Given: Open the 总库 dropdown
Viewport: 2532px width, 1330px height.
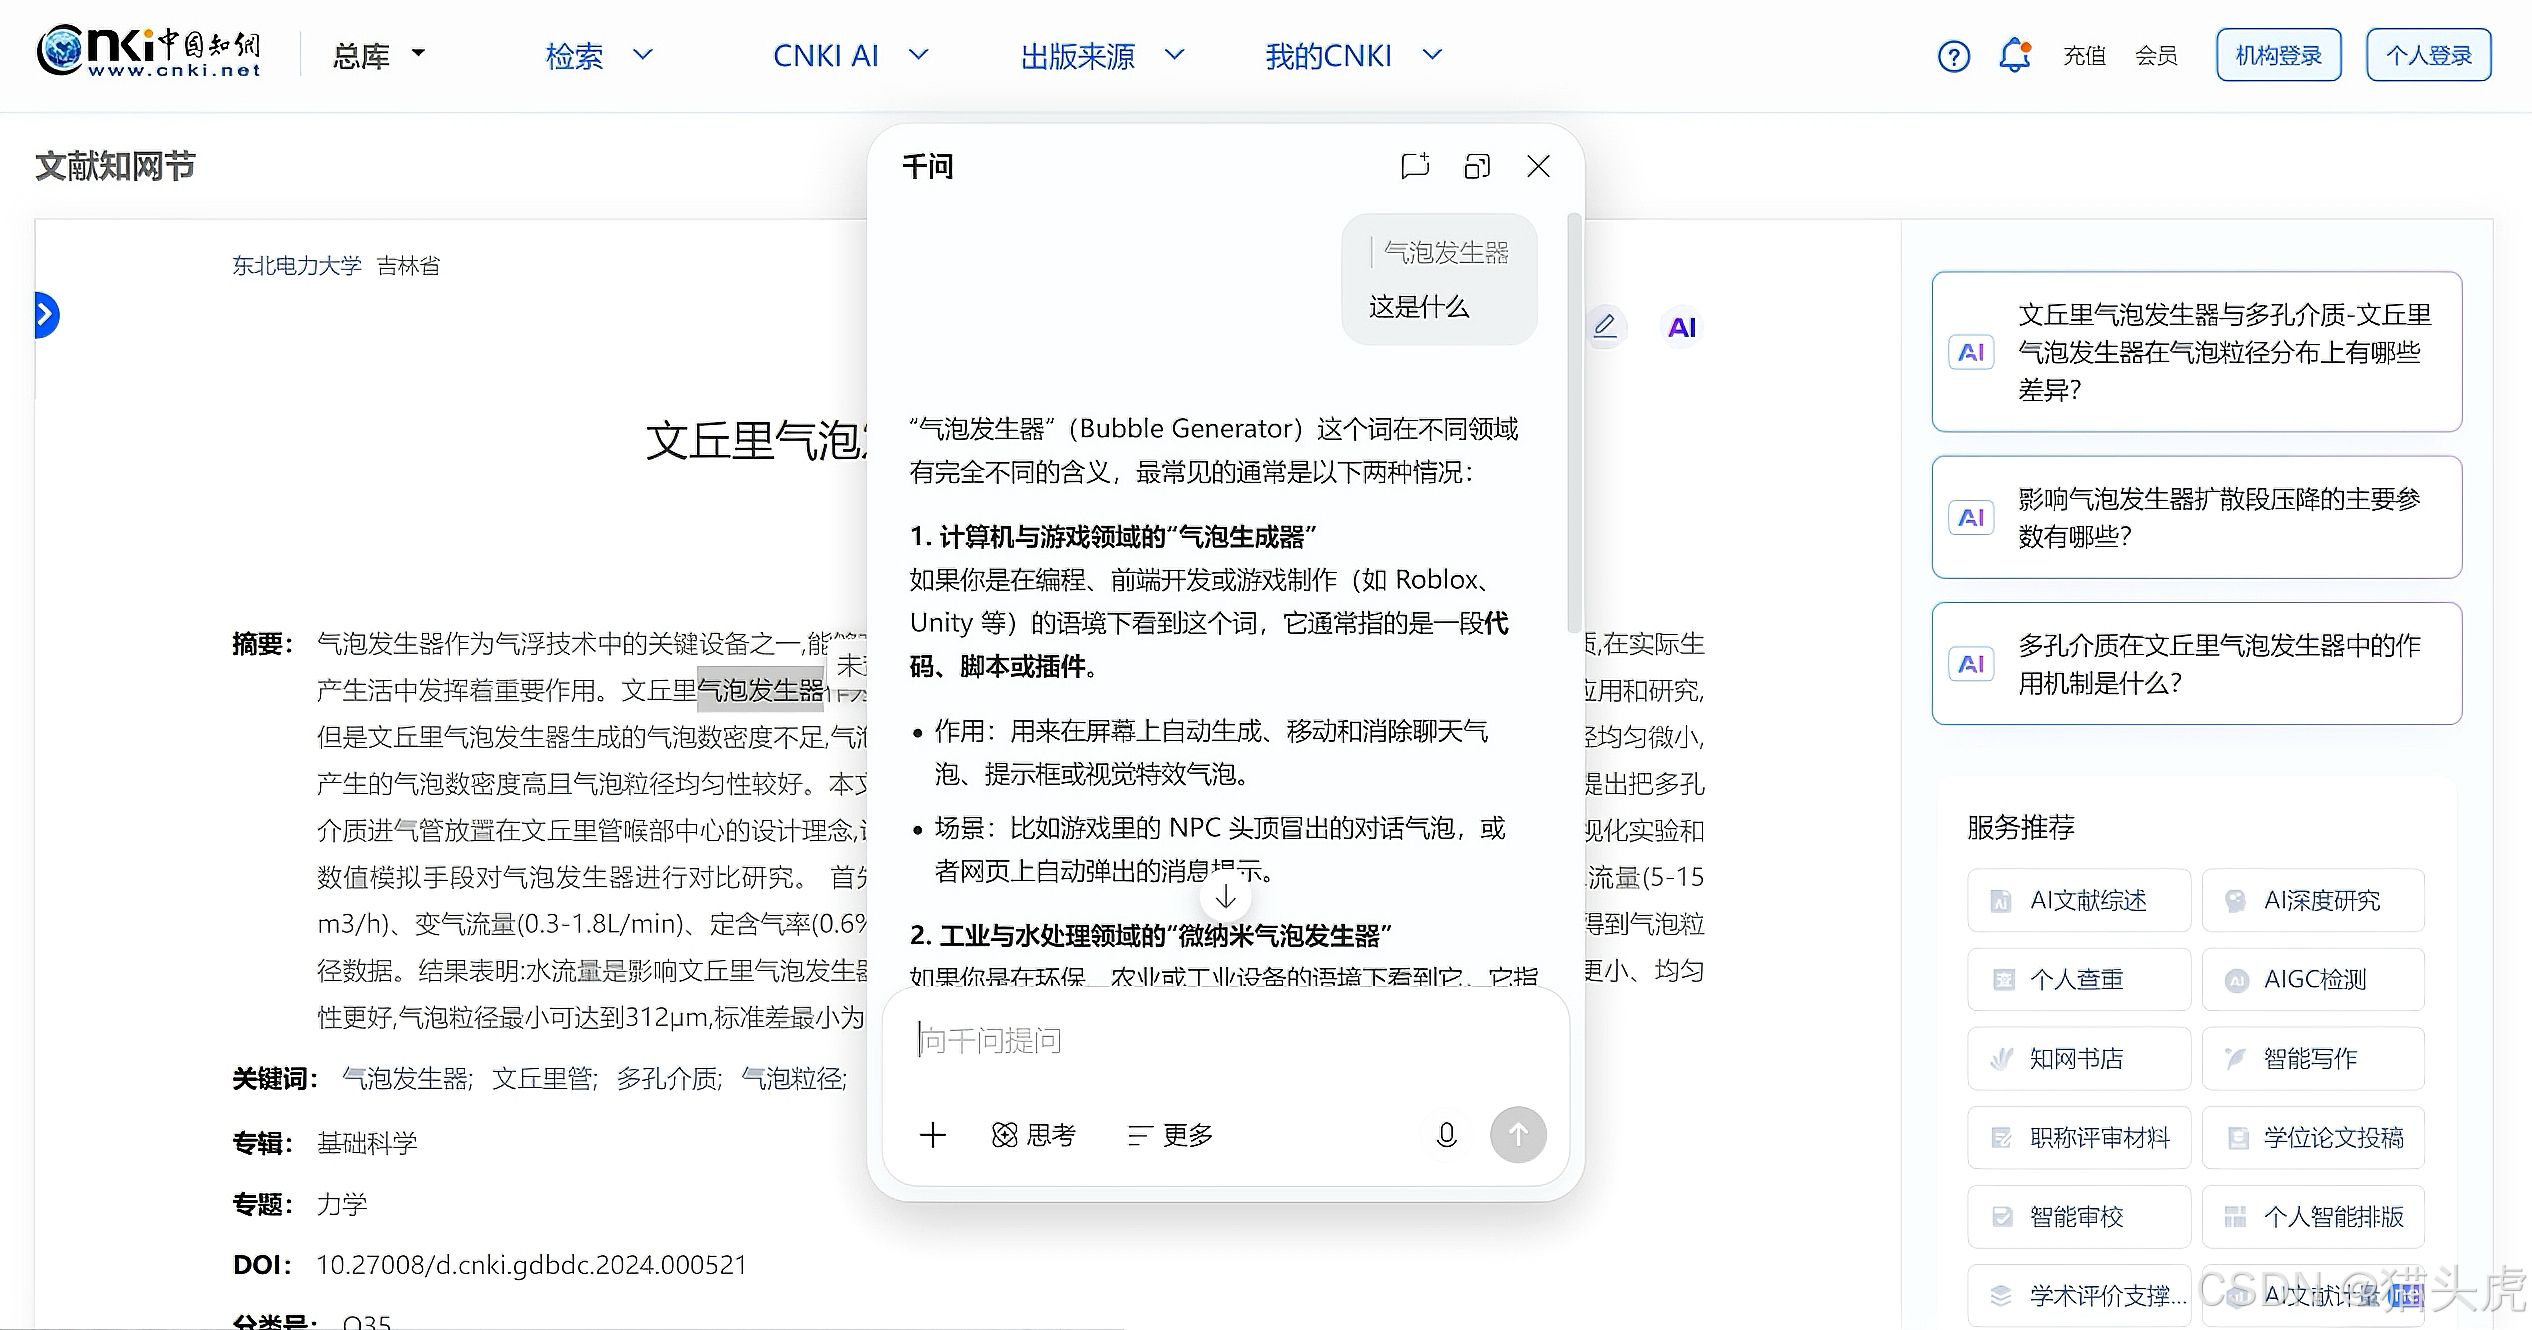Looking at the screenshot, I should click(x=379, y=56).
